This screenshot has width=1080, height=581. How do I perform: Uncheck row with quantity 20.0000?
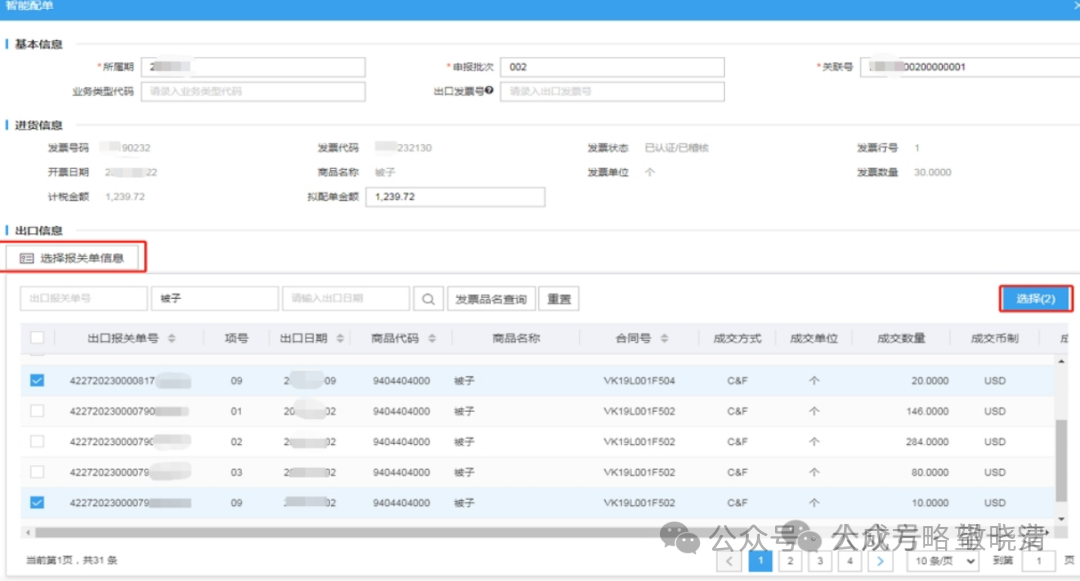coord(37,380)
